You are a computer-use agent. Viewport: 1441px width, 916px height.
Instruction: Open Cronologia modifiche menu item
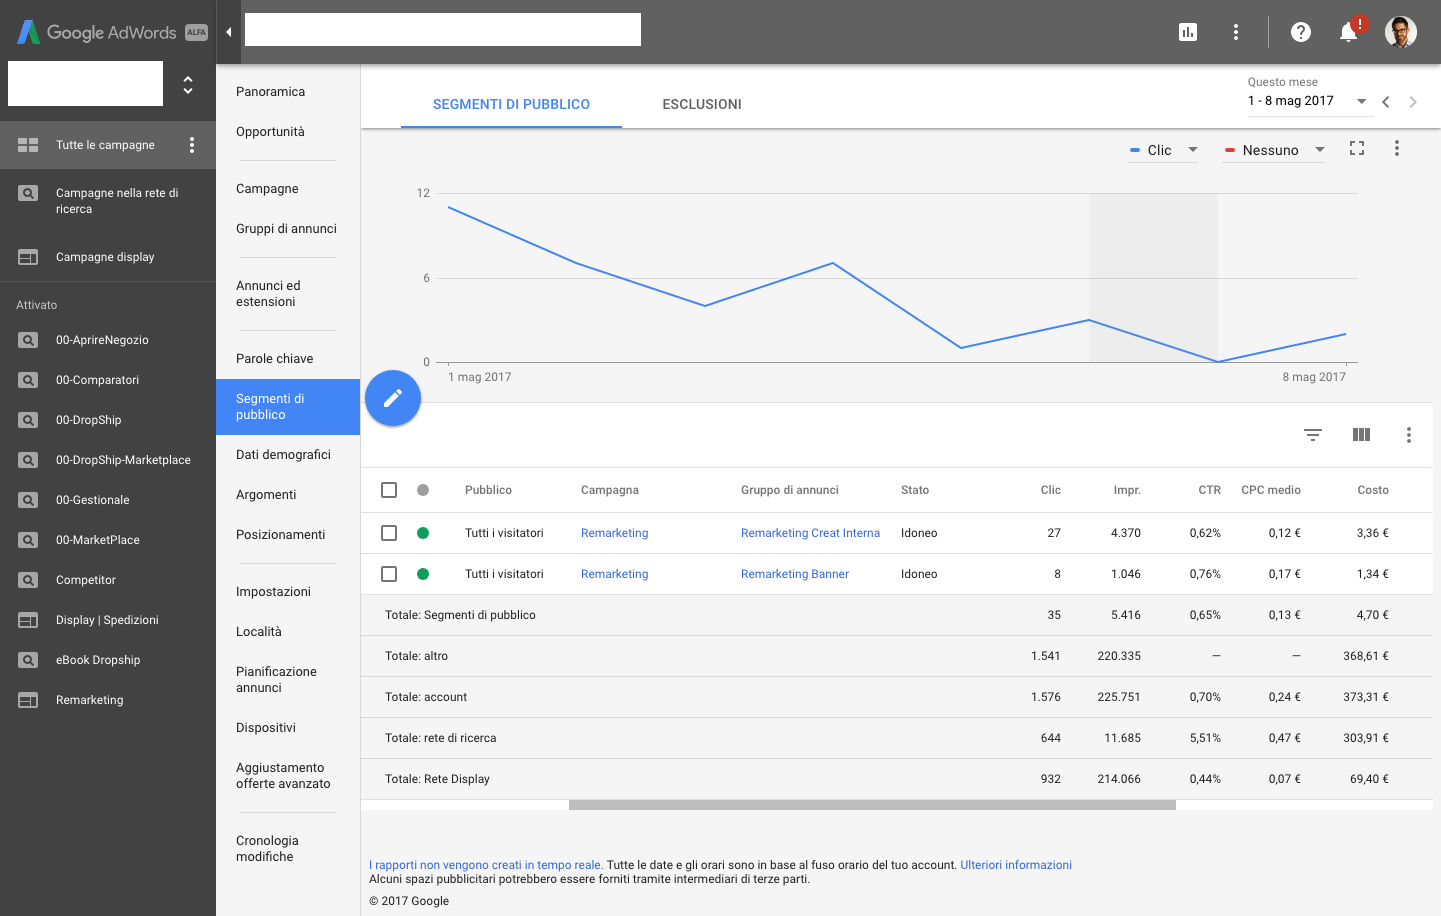tap(267, 849)
